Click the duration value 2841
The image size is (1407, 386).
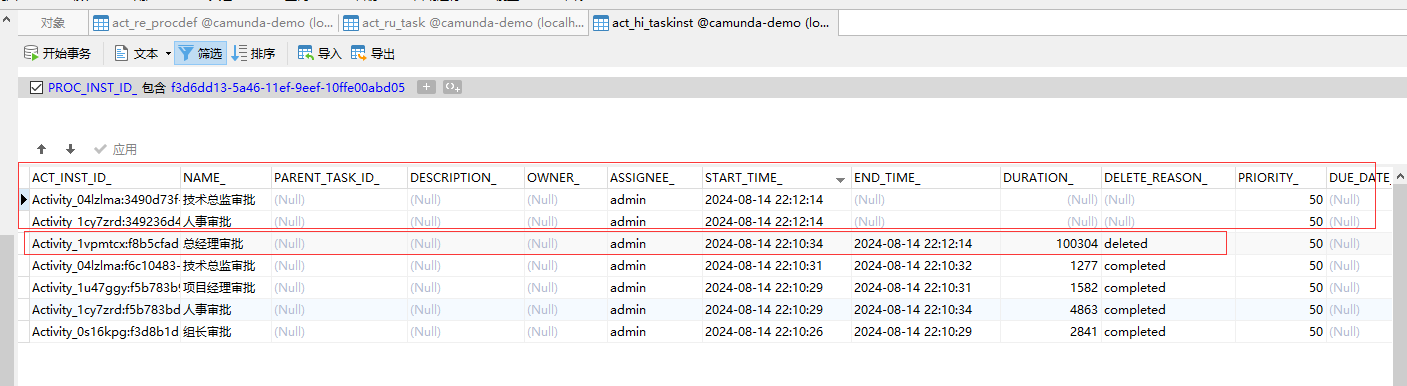click(x=1051, y=332)
